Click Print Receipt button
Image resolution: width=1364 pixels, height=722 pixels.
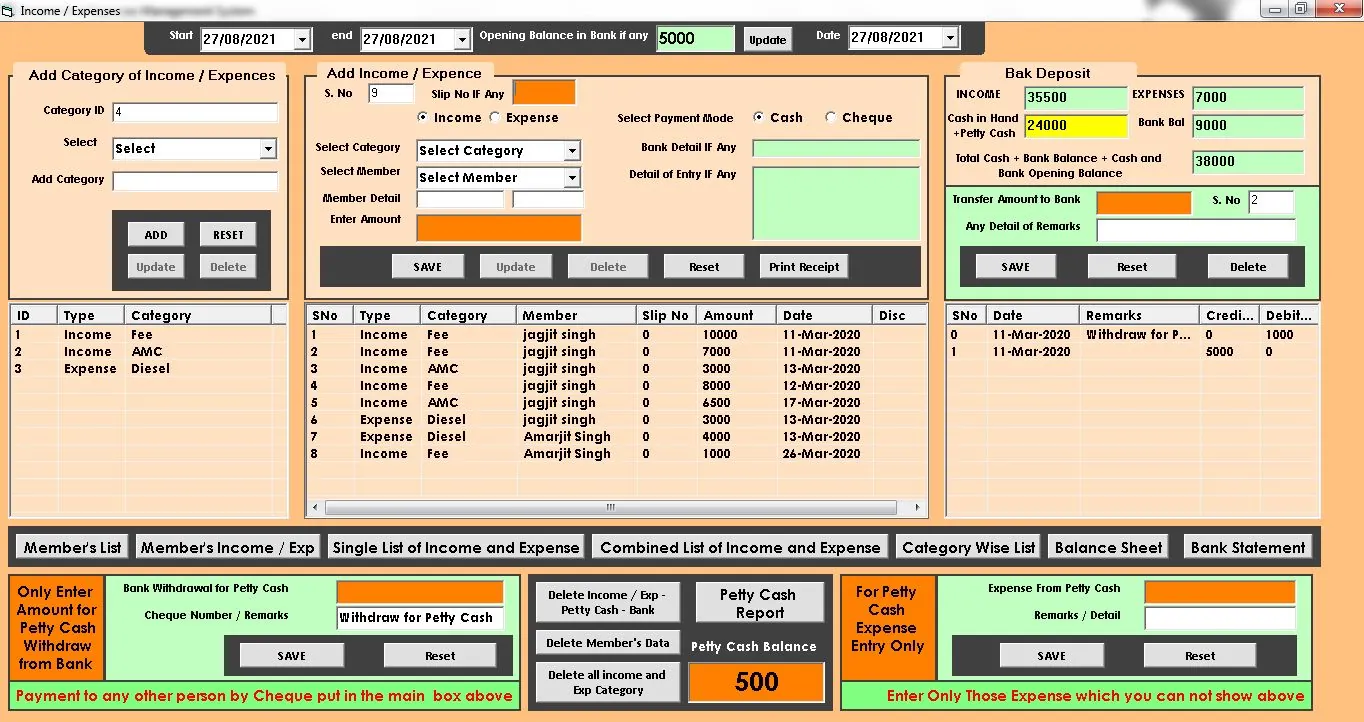click(x=804, y=267)
